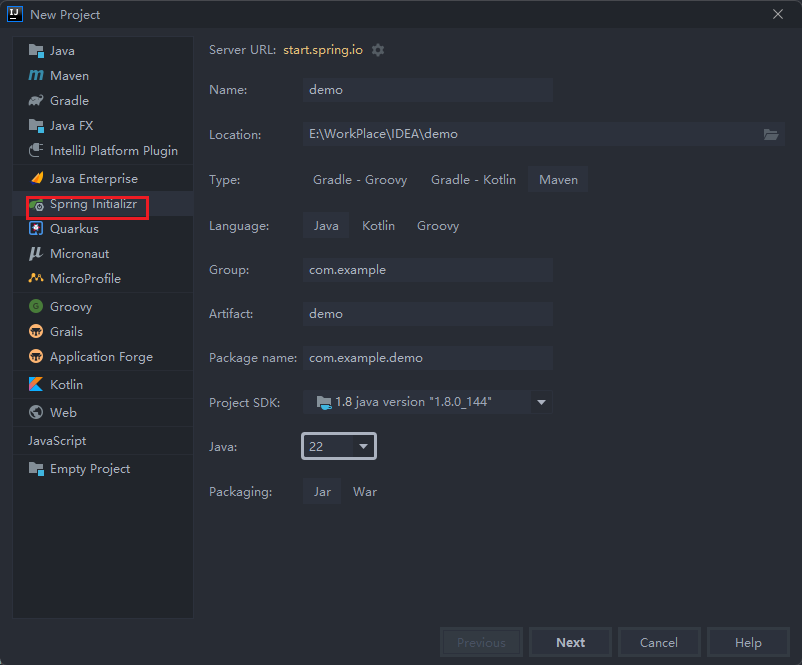Select Kotlin in the project type list
This screenshot has width=802, height=665.
click(x=66, y=385)
